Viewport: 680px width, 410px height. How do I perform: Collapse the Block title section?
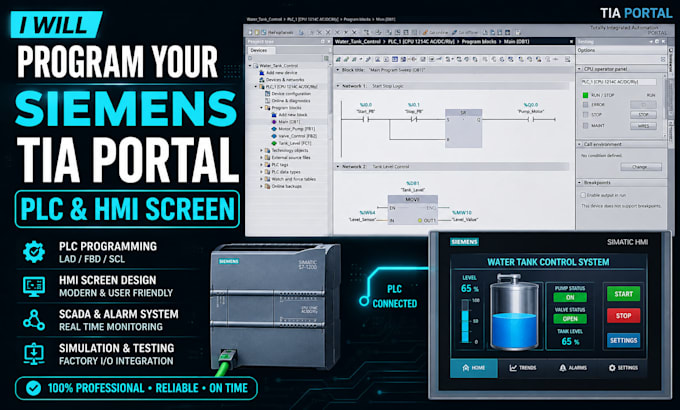click(x=338, y=69)
